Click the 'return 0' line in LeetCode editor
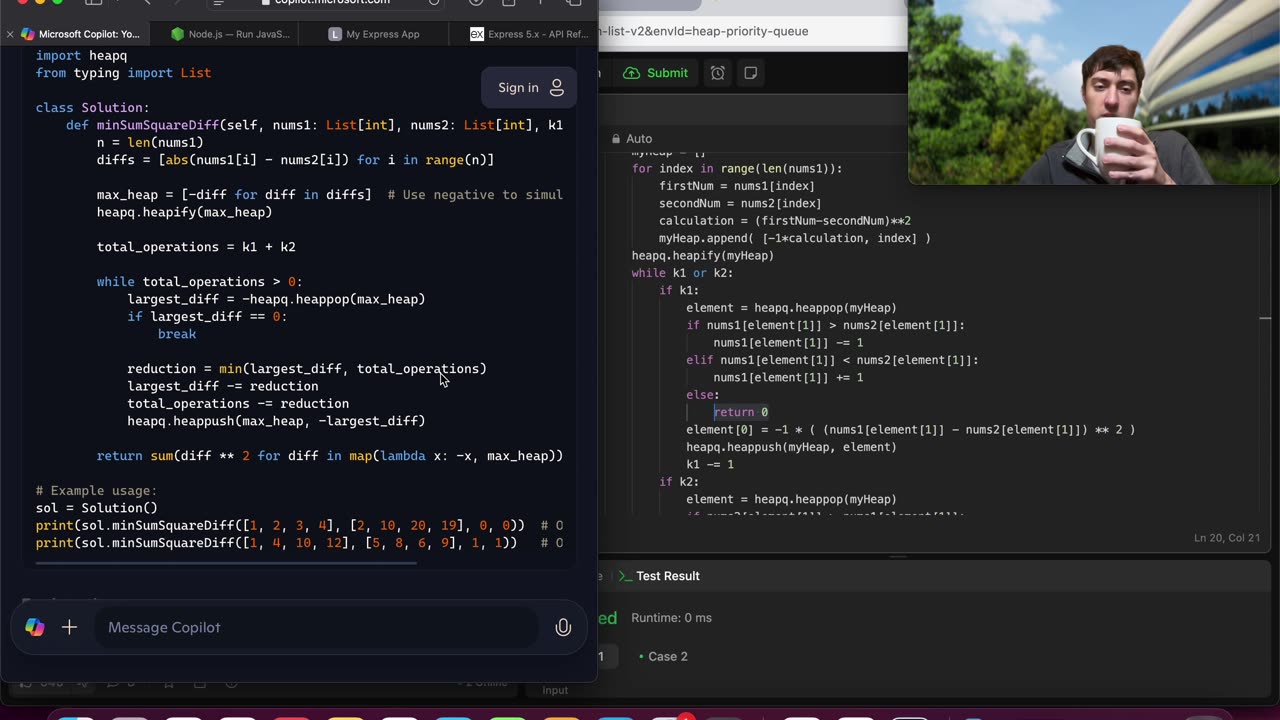The height and width of the screenshot is (720, 1280). [741, 412]
